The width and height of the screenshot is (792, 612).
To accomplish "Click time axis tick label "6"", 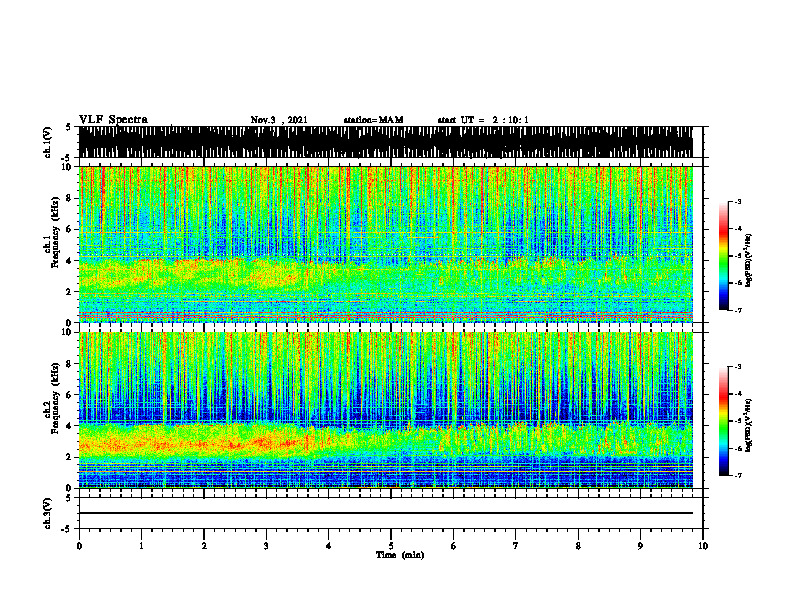I will [454, 546].
